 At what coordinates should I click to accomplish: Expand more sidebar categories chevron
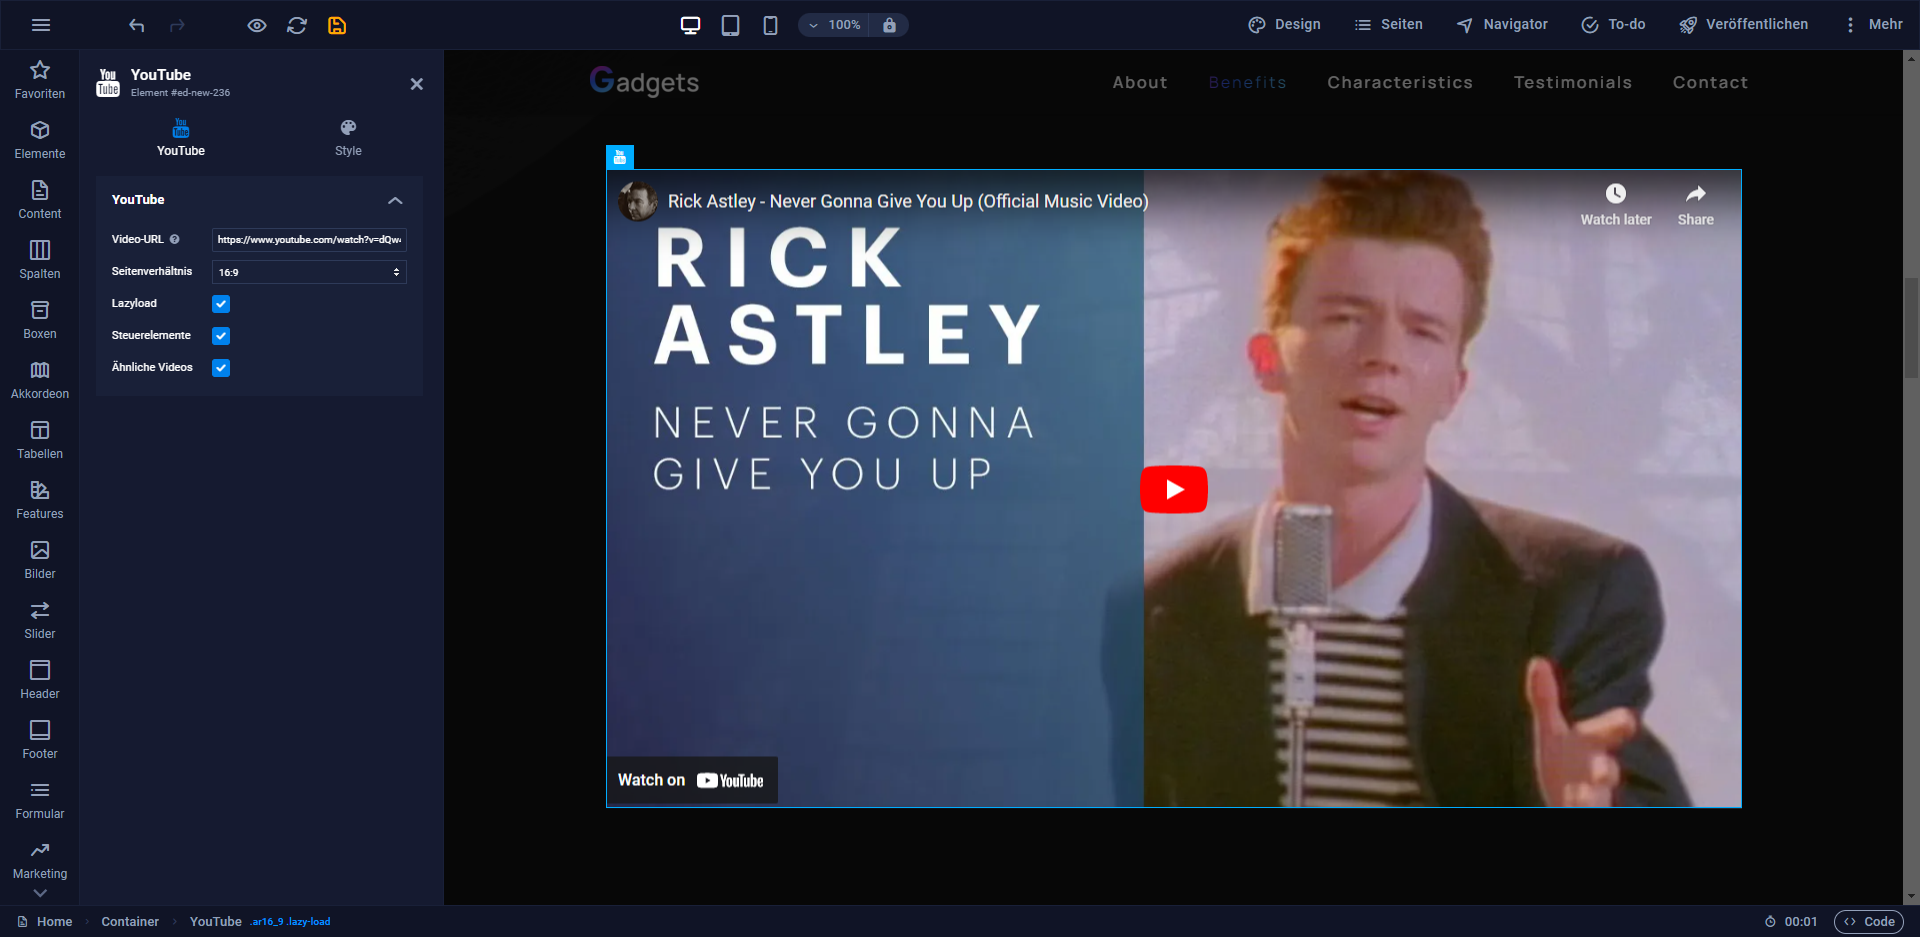click(x=40, y=893)
